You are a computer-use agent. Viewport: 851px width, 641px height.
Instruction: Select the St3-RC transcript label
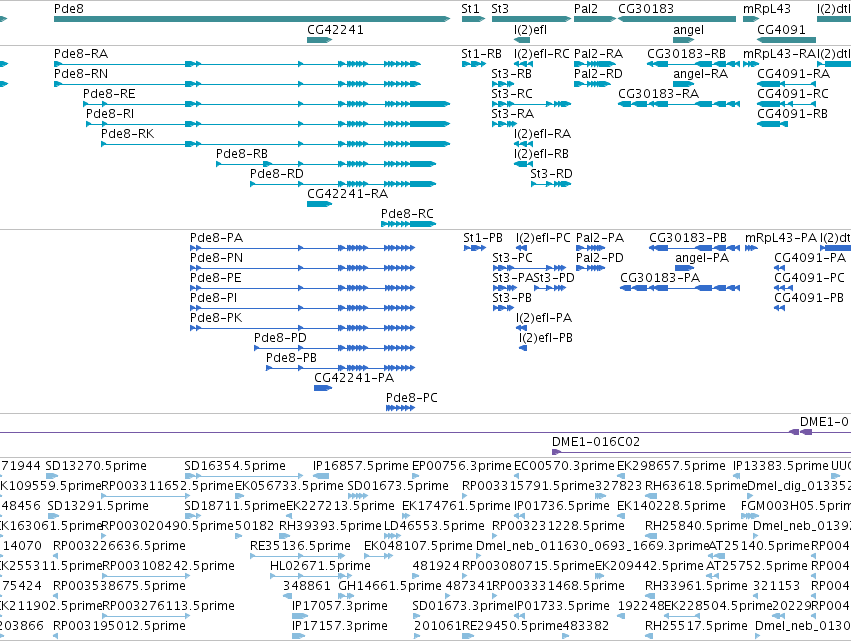coord(512,94)
